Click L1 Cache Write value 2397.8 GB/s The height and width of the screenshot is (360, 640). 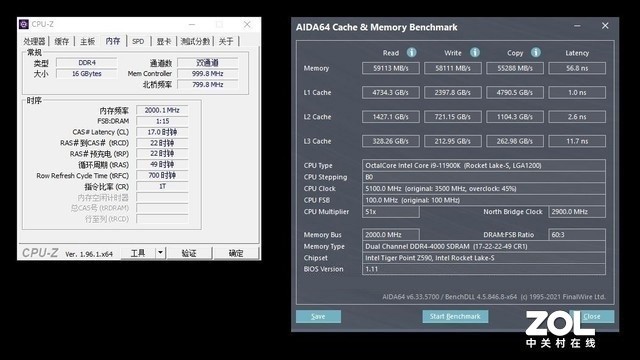pos(453,93)
